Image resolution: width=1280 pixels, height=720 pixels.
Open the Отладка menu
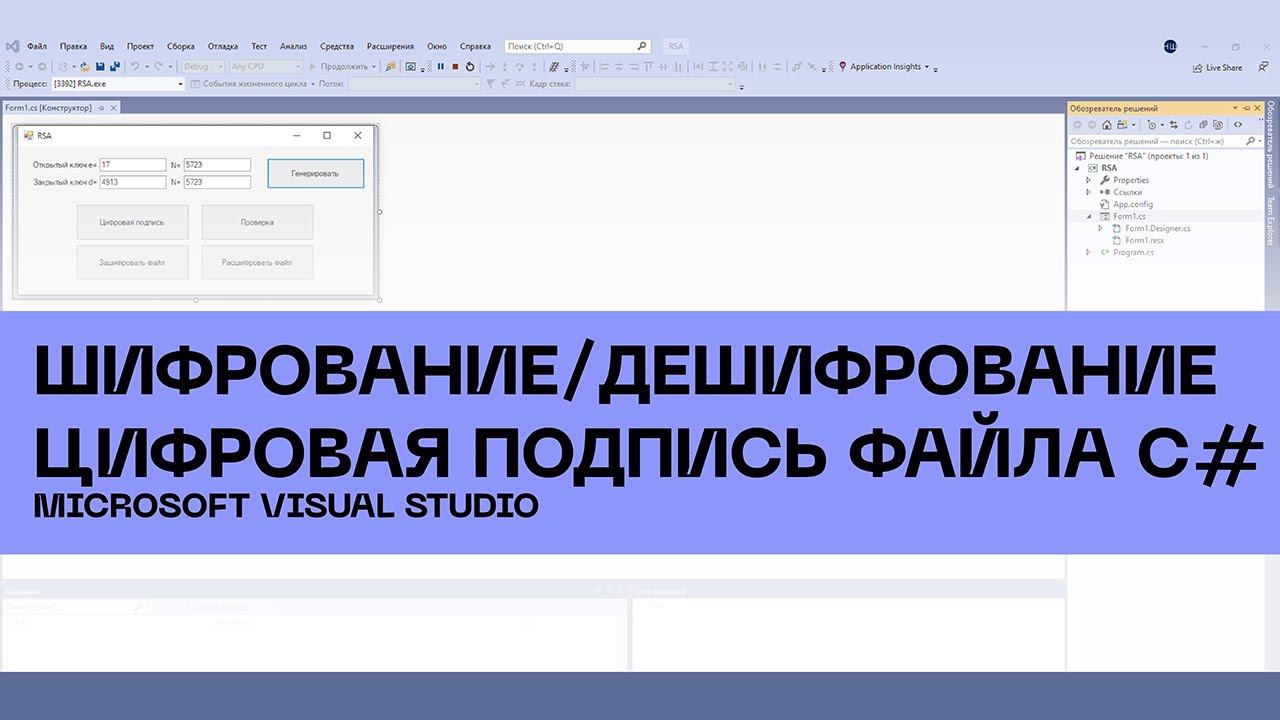tap(223, 46)
